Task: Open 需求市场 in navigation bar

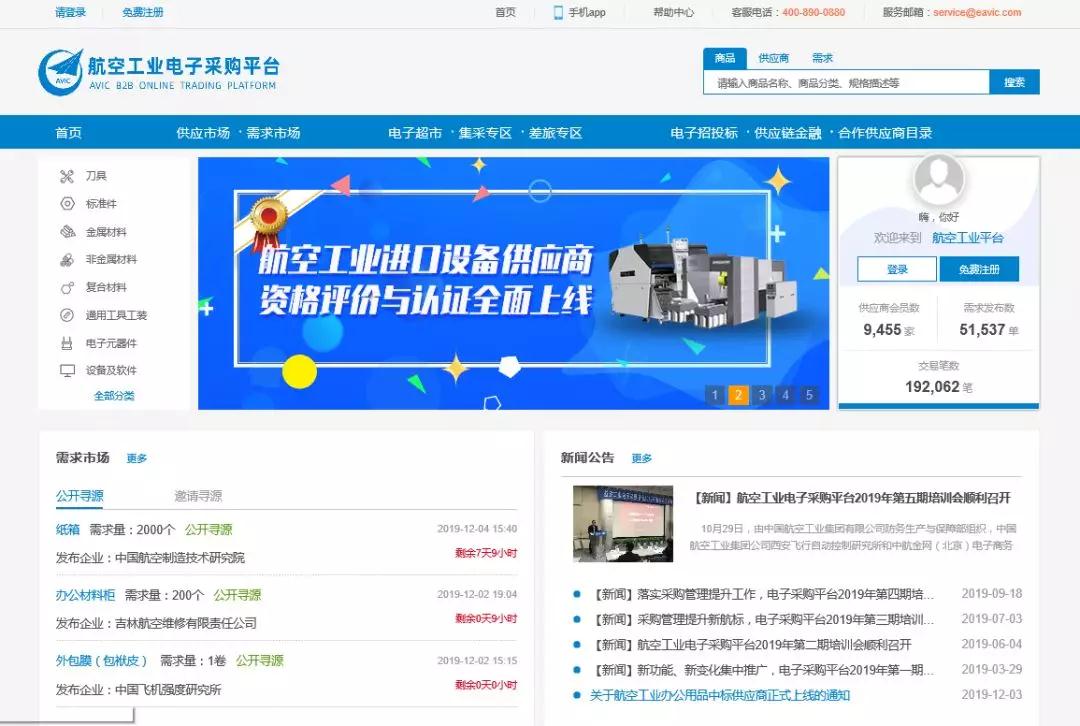Action: [x=273, y=133]
